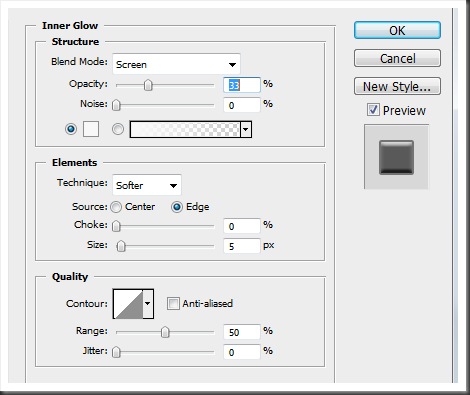Click the gradient preview bar
The width and height of the screenshot is (470, 395).
(185, 129)
